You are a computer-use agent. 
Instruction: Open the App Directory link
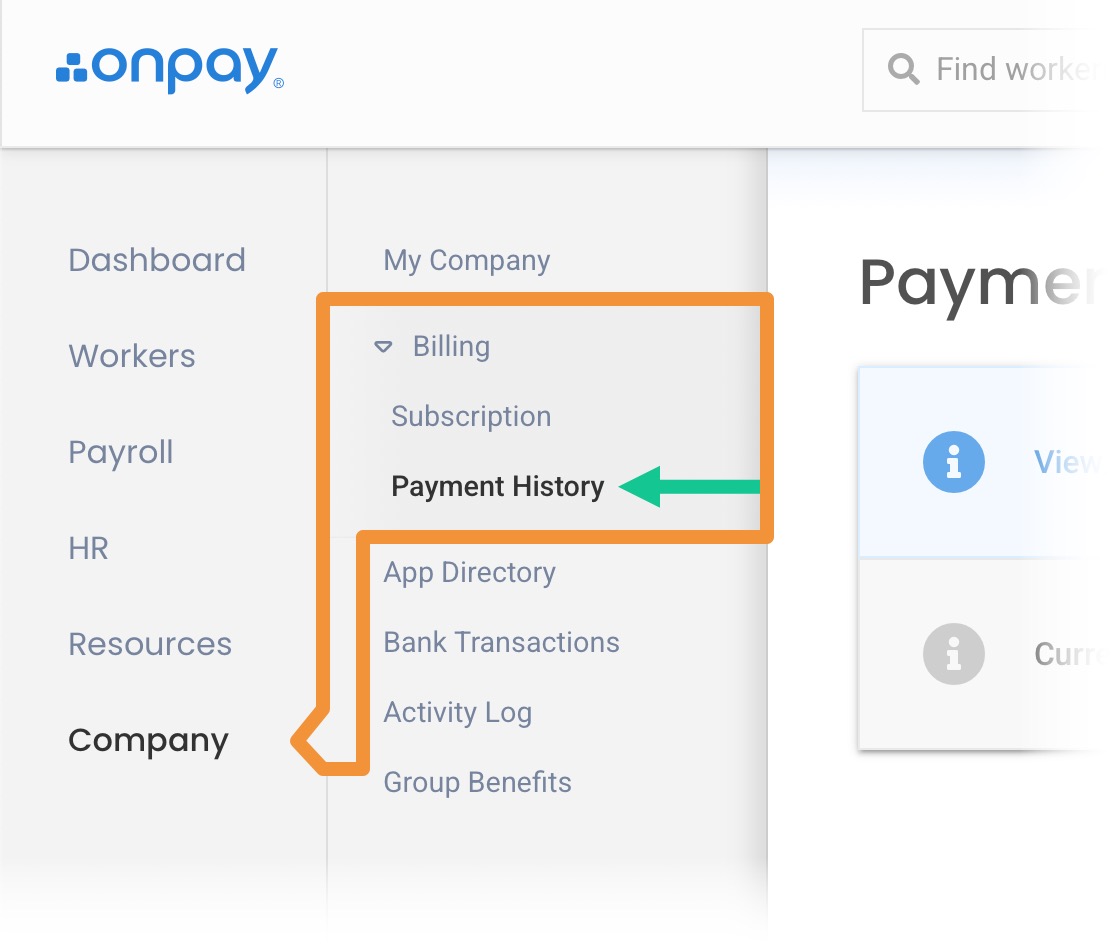tap(470, 572)
